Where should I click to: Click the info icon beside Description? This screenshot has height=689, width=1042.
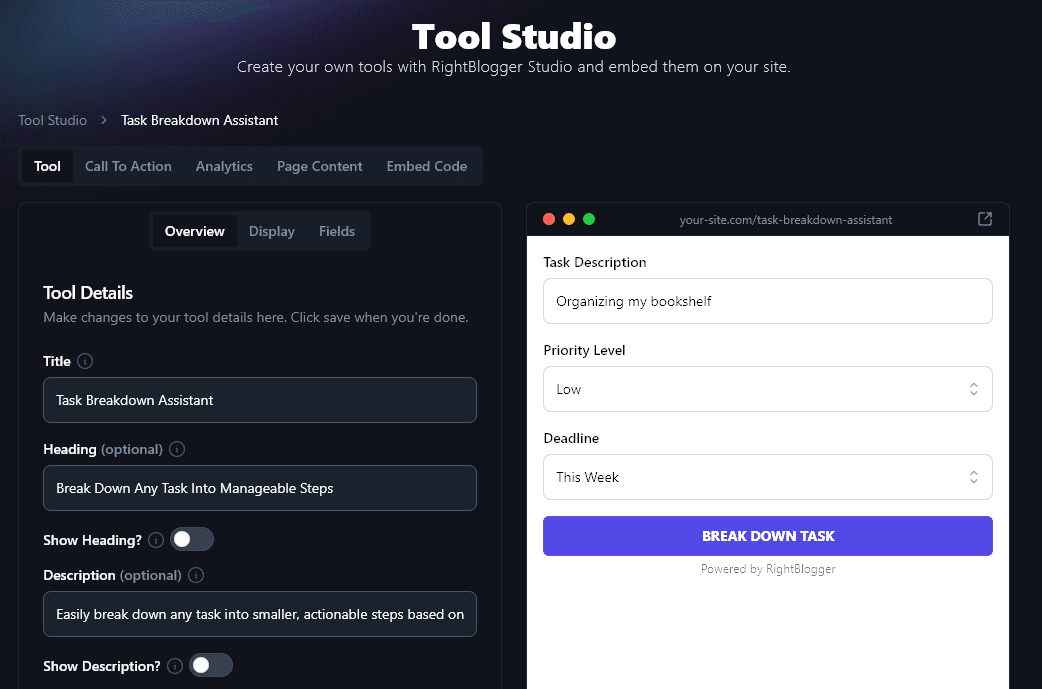point(196,575)
